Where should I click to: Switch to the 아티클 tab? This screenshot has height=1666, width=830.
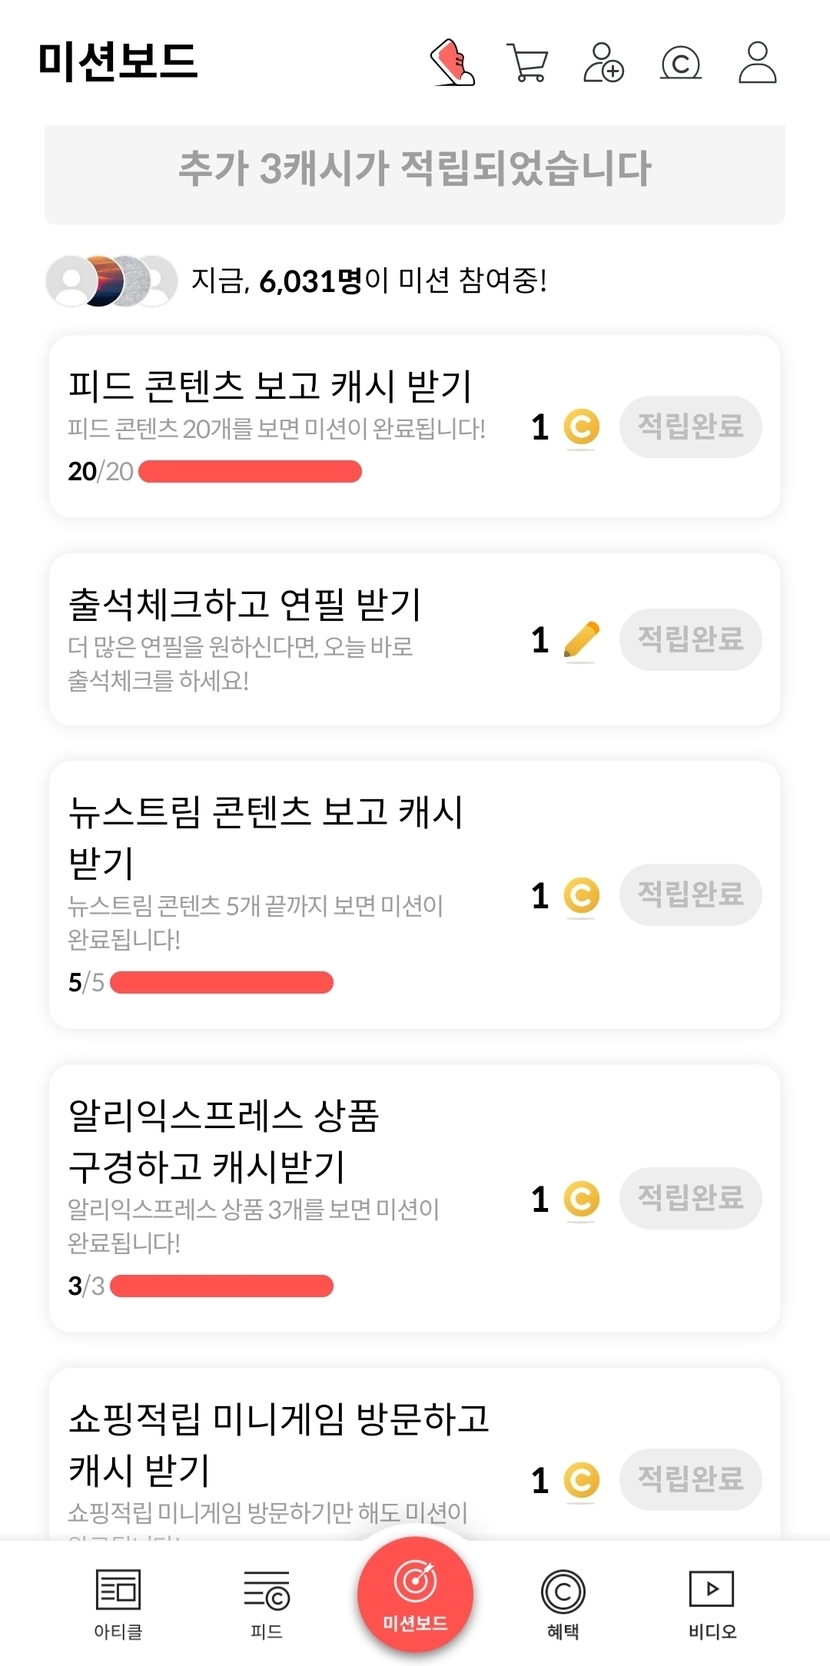[x=118, y=1603]
